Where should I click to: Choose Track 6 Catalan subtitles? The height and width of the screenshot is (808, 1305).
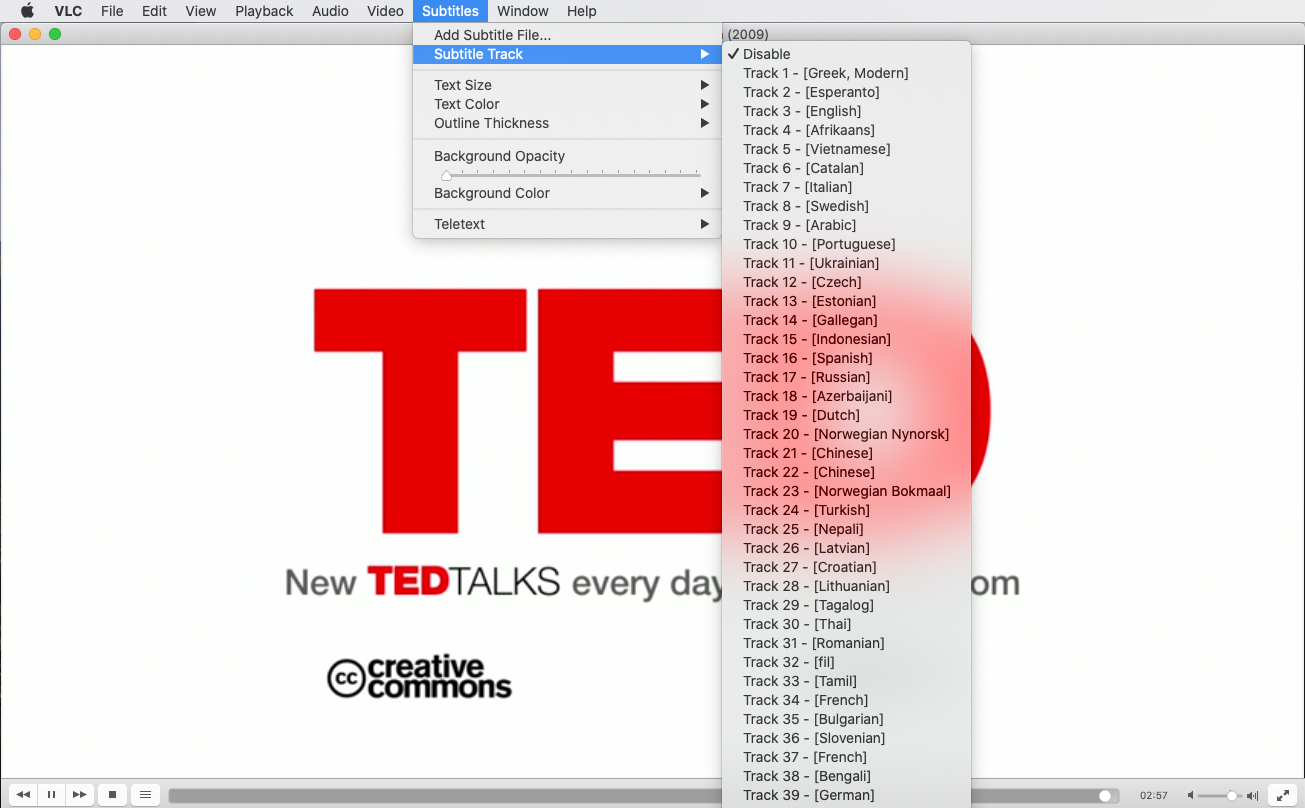click(846, 168)
